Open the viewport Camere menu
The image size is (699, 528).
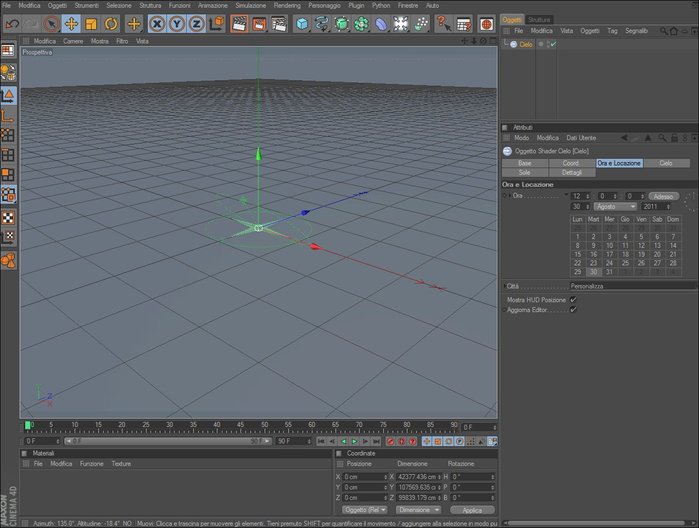(x=73, y=41)
